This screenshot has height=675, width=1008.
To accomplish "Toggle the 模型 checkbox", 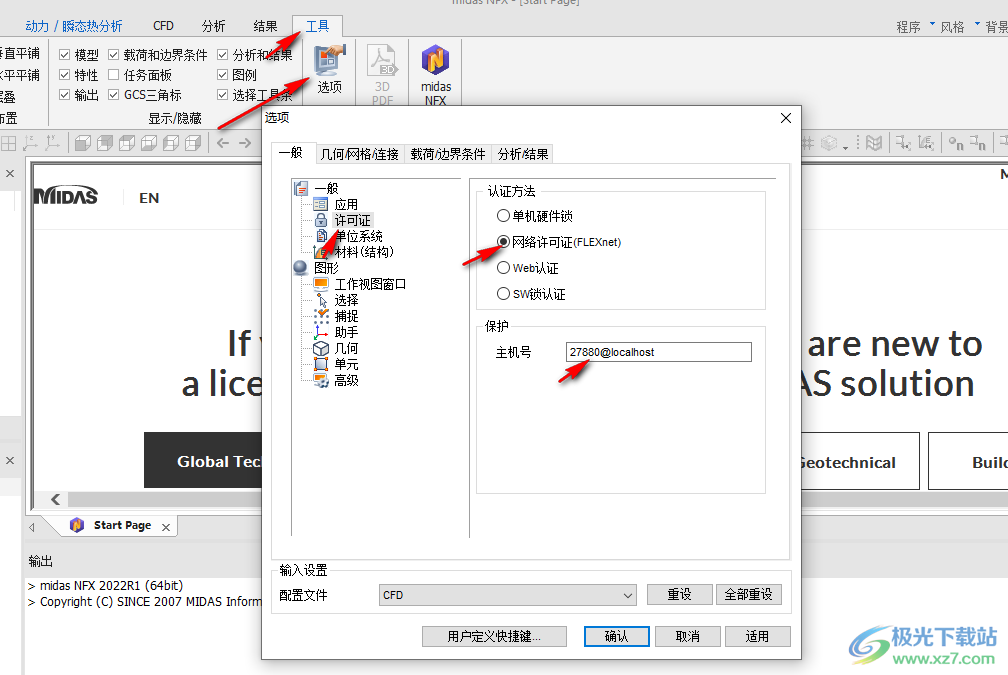I will click(x=64, y=55).
